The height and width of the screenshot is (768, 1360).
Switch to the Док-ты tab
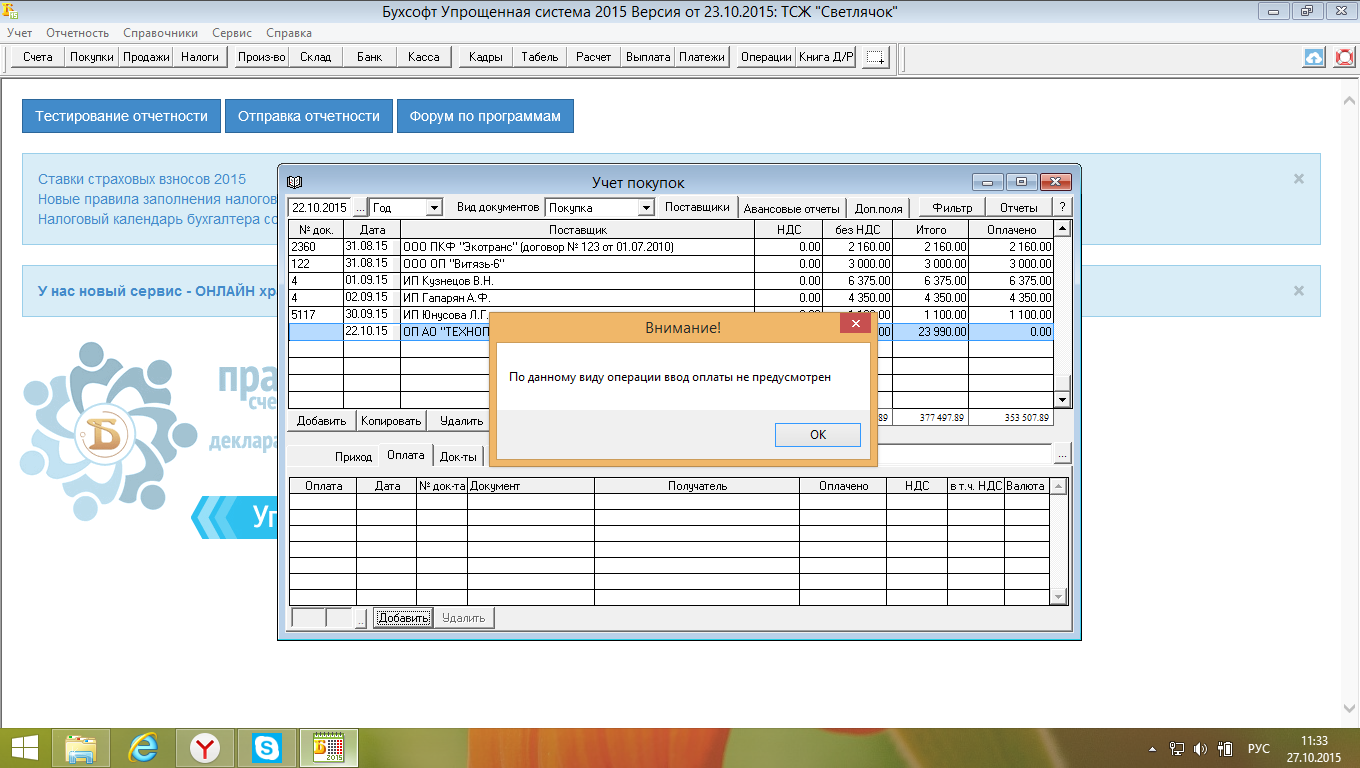pos(459,456)
